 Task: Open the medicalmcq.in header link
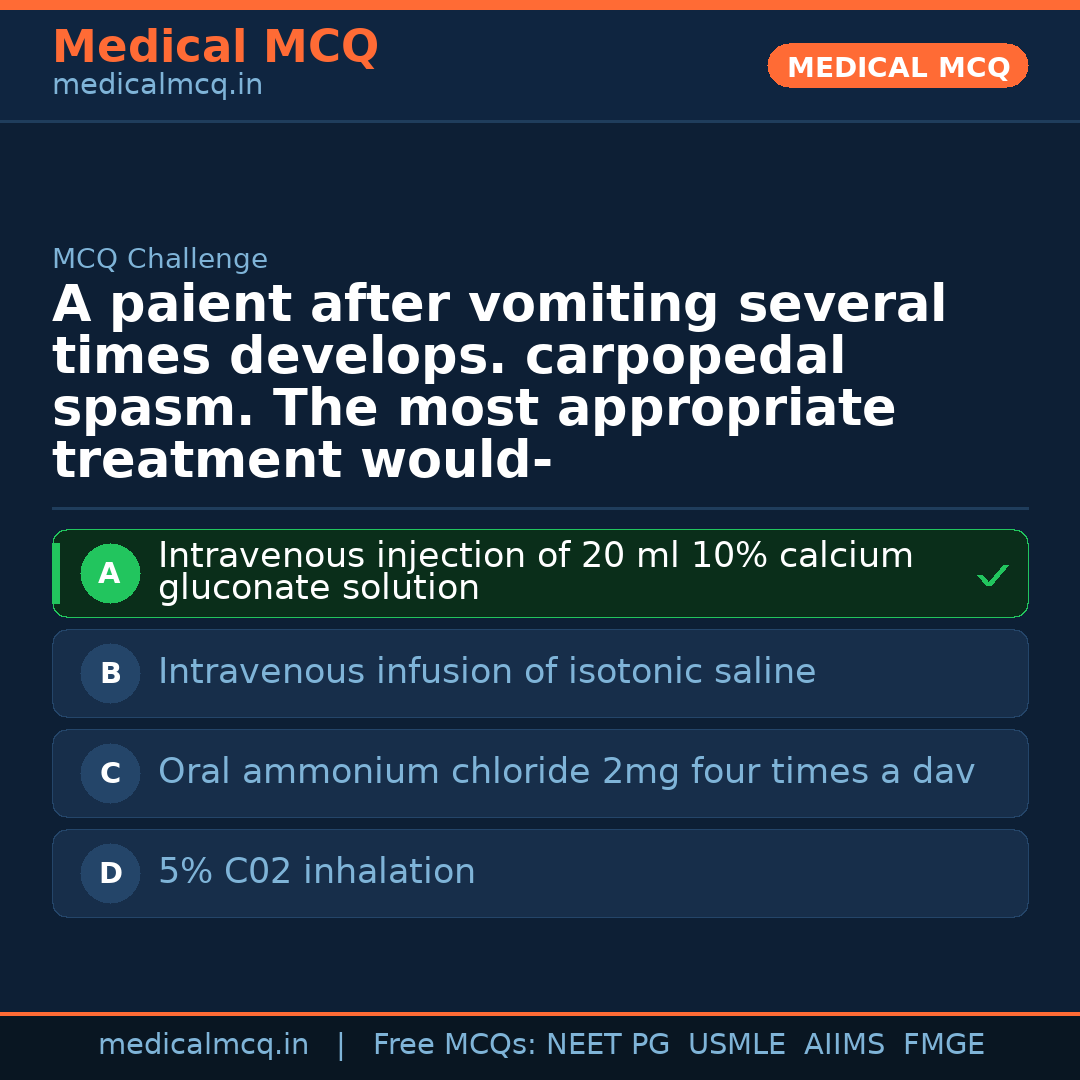click(157, 86)
